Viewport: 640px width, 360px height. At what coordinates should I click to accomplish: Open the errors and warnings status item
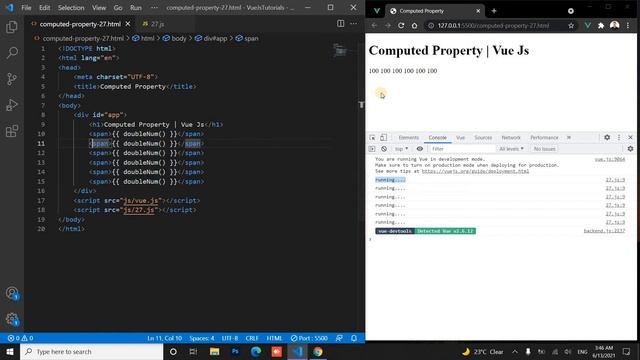pyautogui.click(x=20, y=338)
